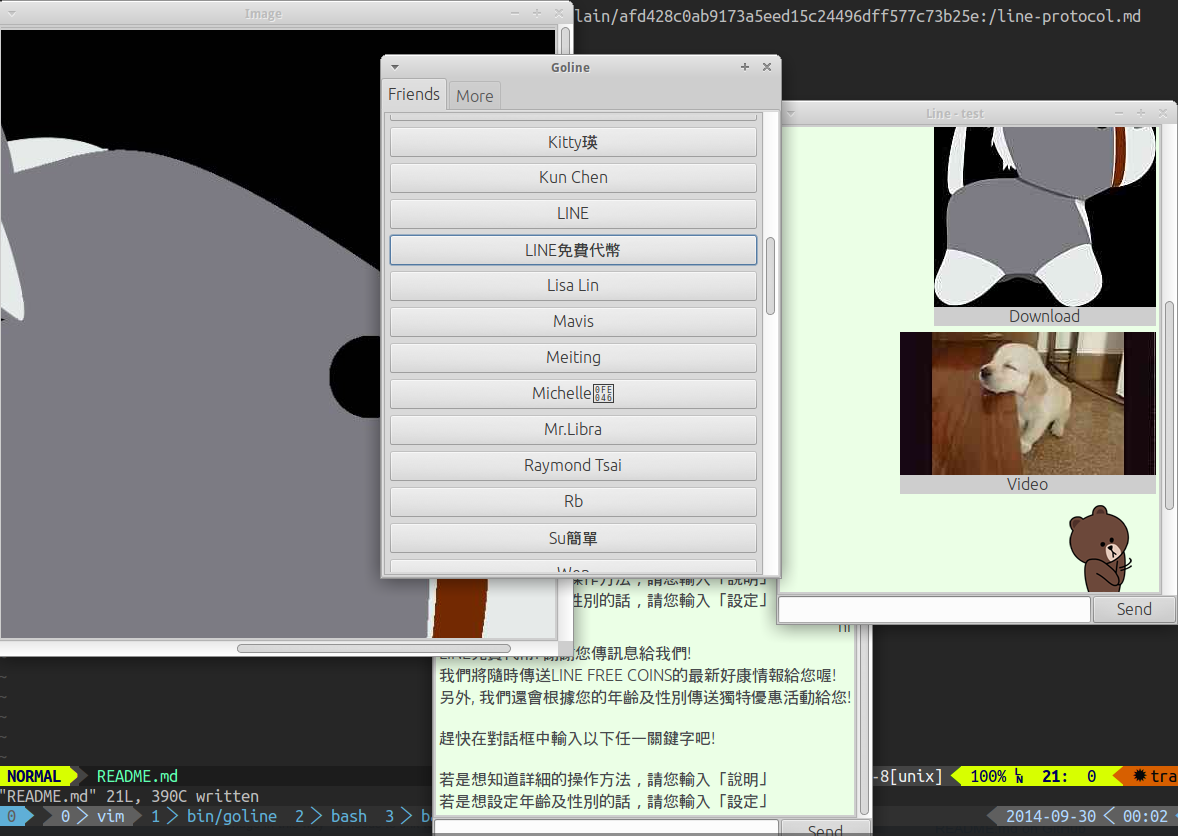The image size is (1178, 836).
Task: Click the 00:02 clock in tmux bar
Action: [1145, 816]
